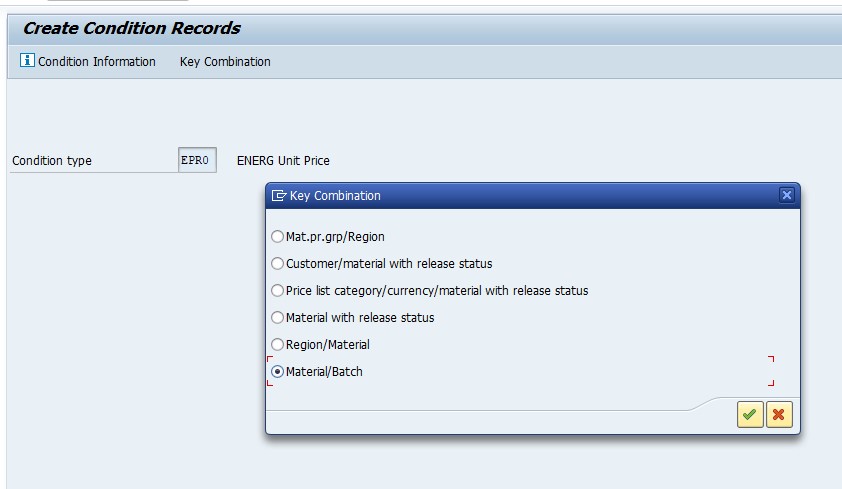Image resolution: width=842 pixels, height=489 pixels.
Task: Choose Price list category/currency/material option
Action: [277, 290]
